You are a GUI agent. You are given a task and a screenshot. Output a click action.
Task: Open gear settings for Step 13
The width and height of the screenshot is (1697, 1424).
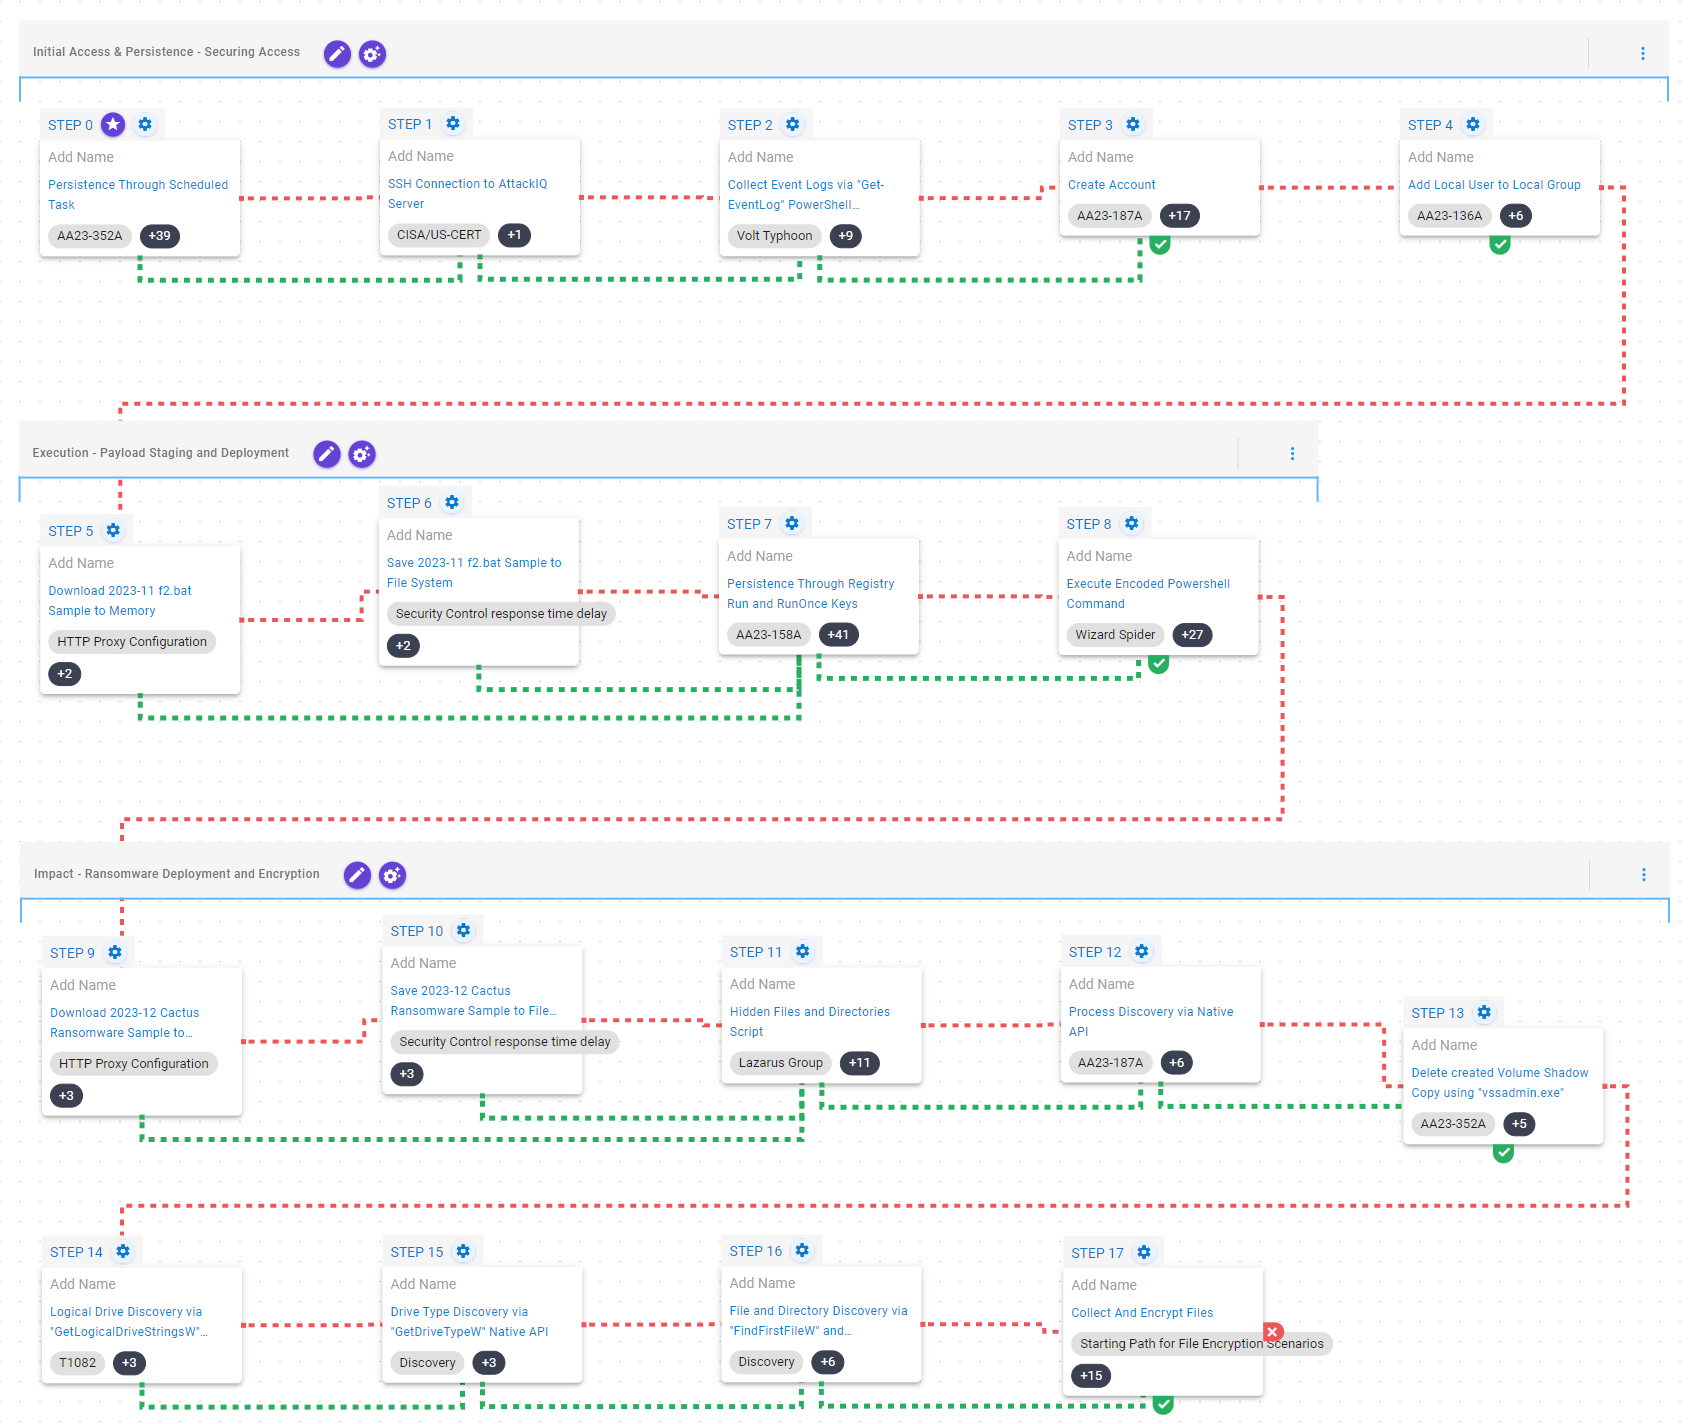tap(1484, 1013)
